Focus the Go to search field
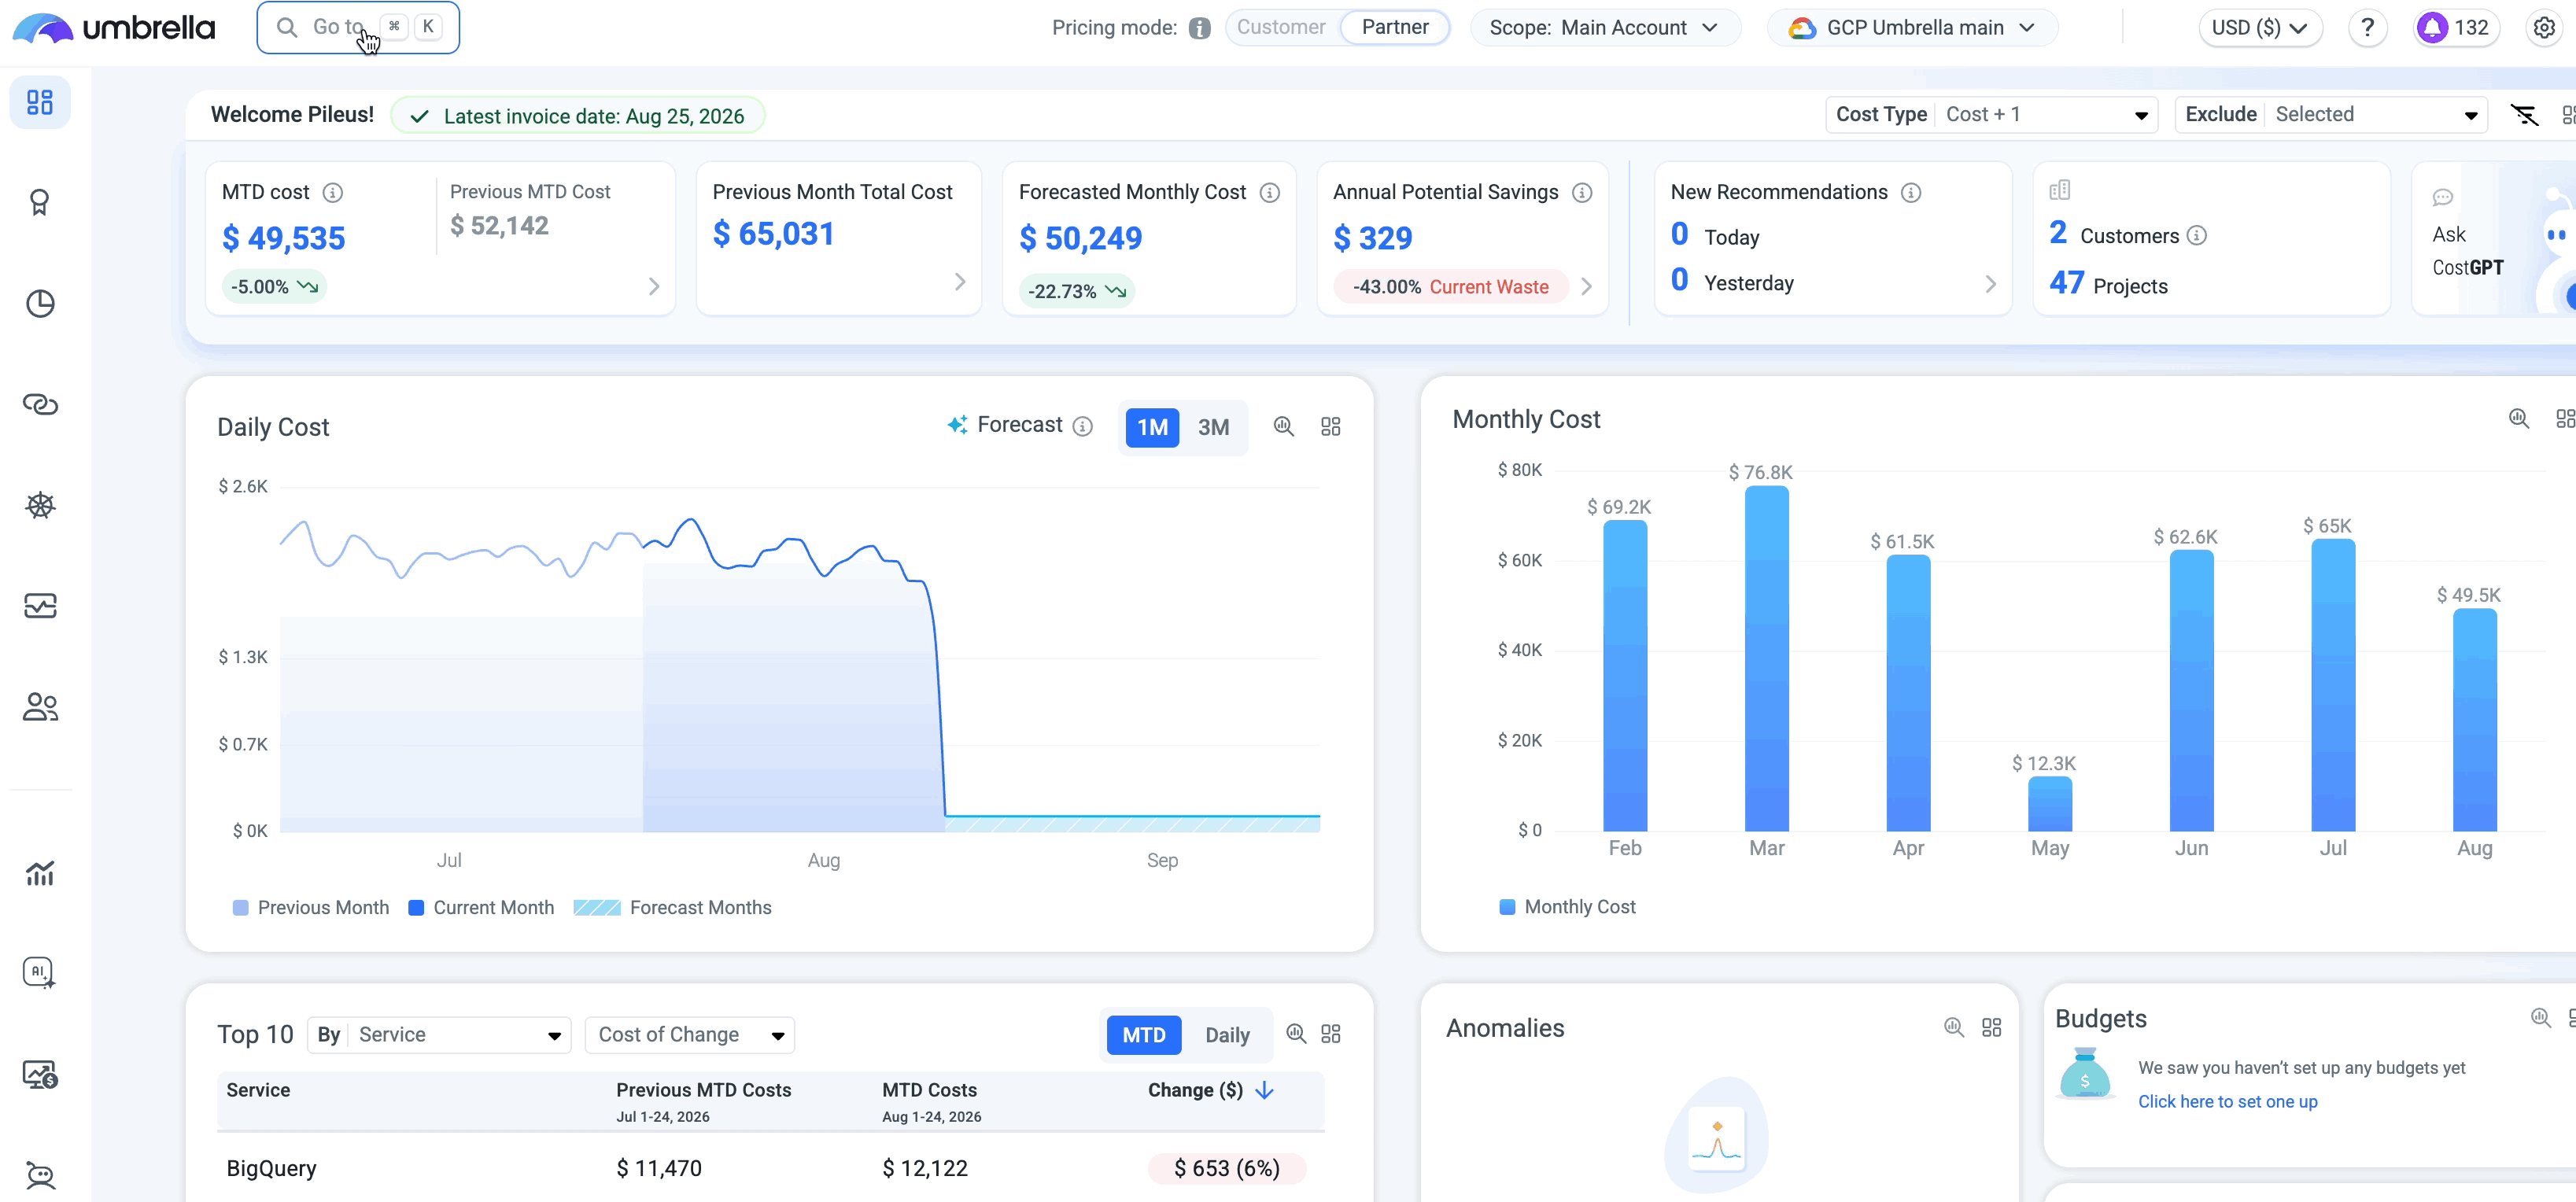2576x1202 pixels. pyautogui.click(x=358, y=28)
